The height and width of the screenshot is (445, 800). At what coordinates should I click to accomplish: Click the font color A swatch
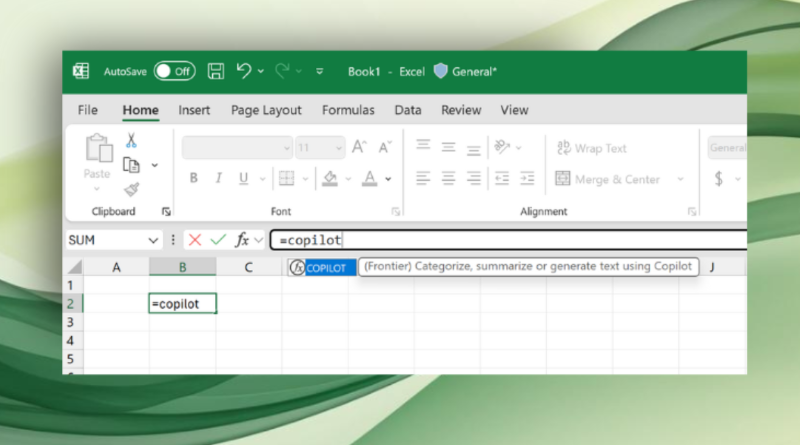pyautogui.click(x=369, y=179)
